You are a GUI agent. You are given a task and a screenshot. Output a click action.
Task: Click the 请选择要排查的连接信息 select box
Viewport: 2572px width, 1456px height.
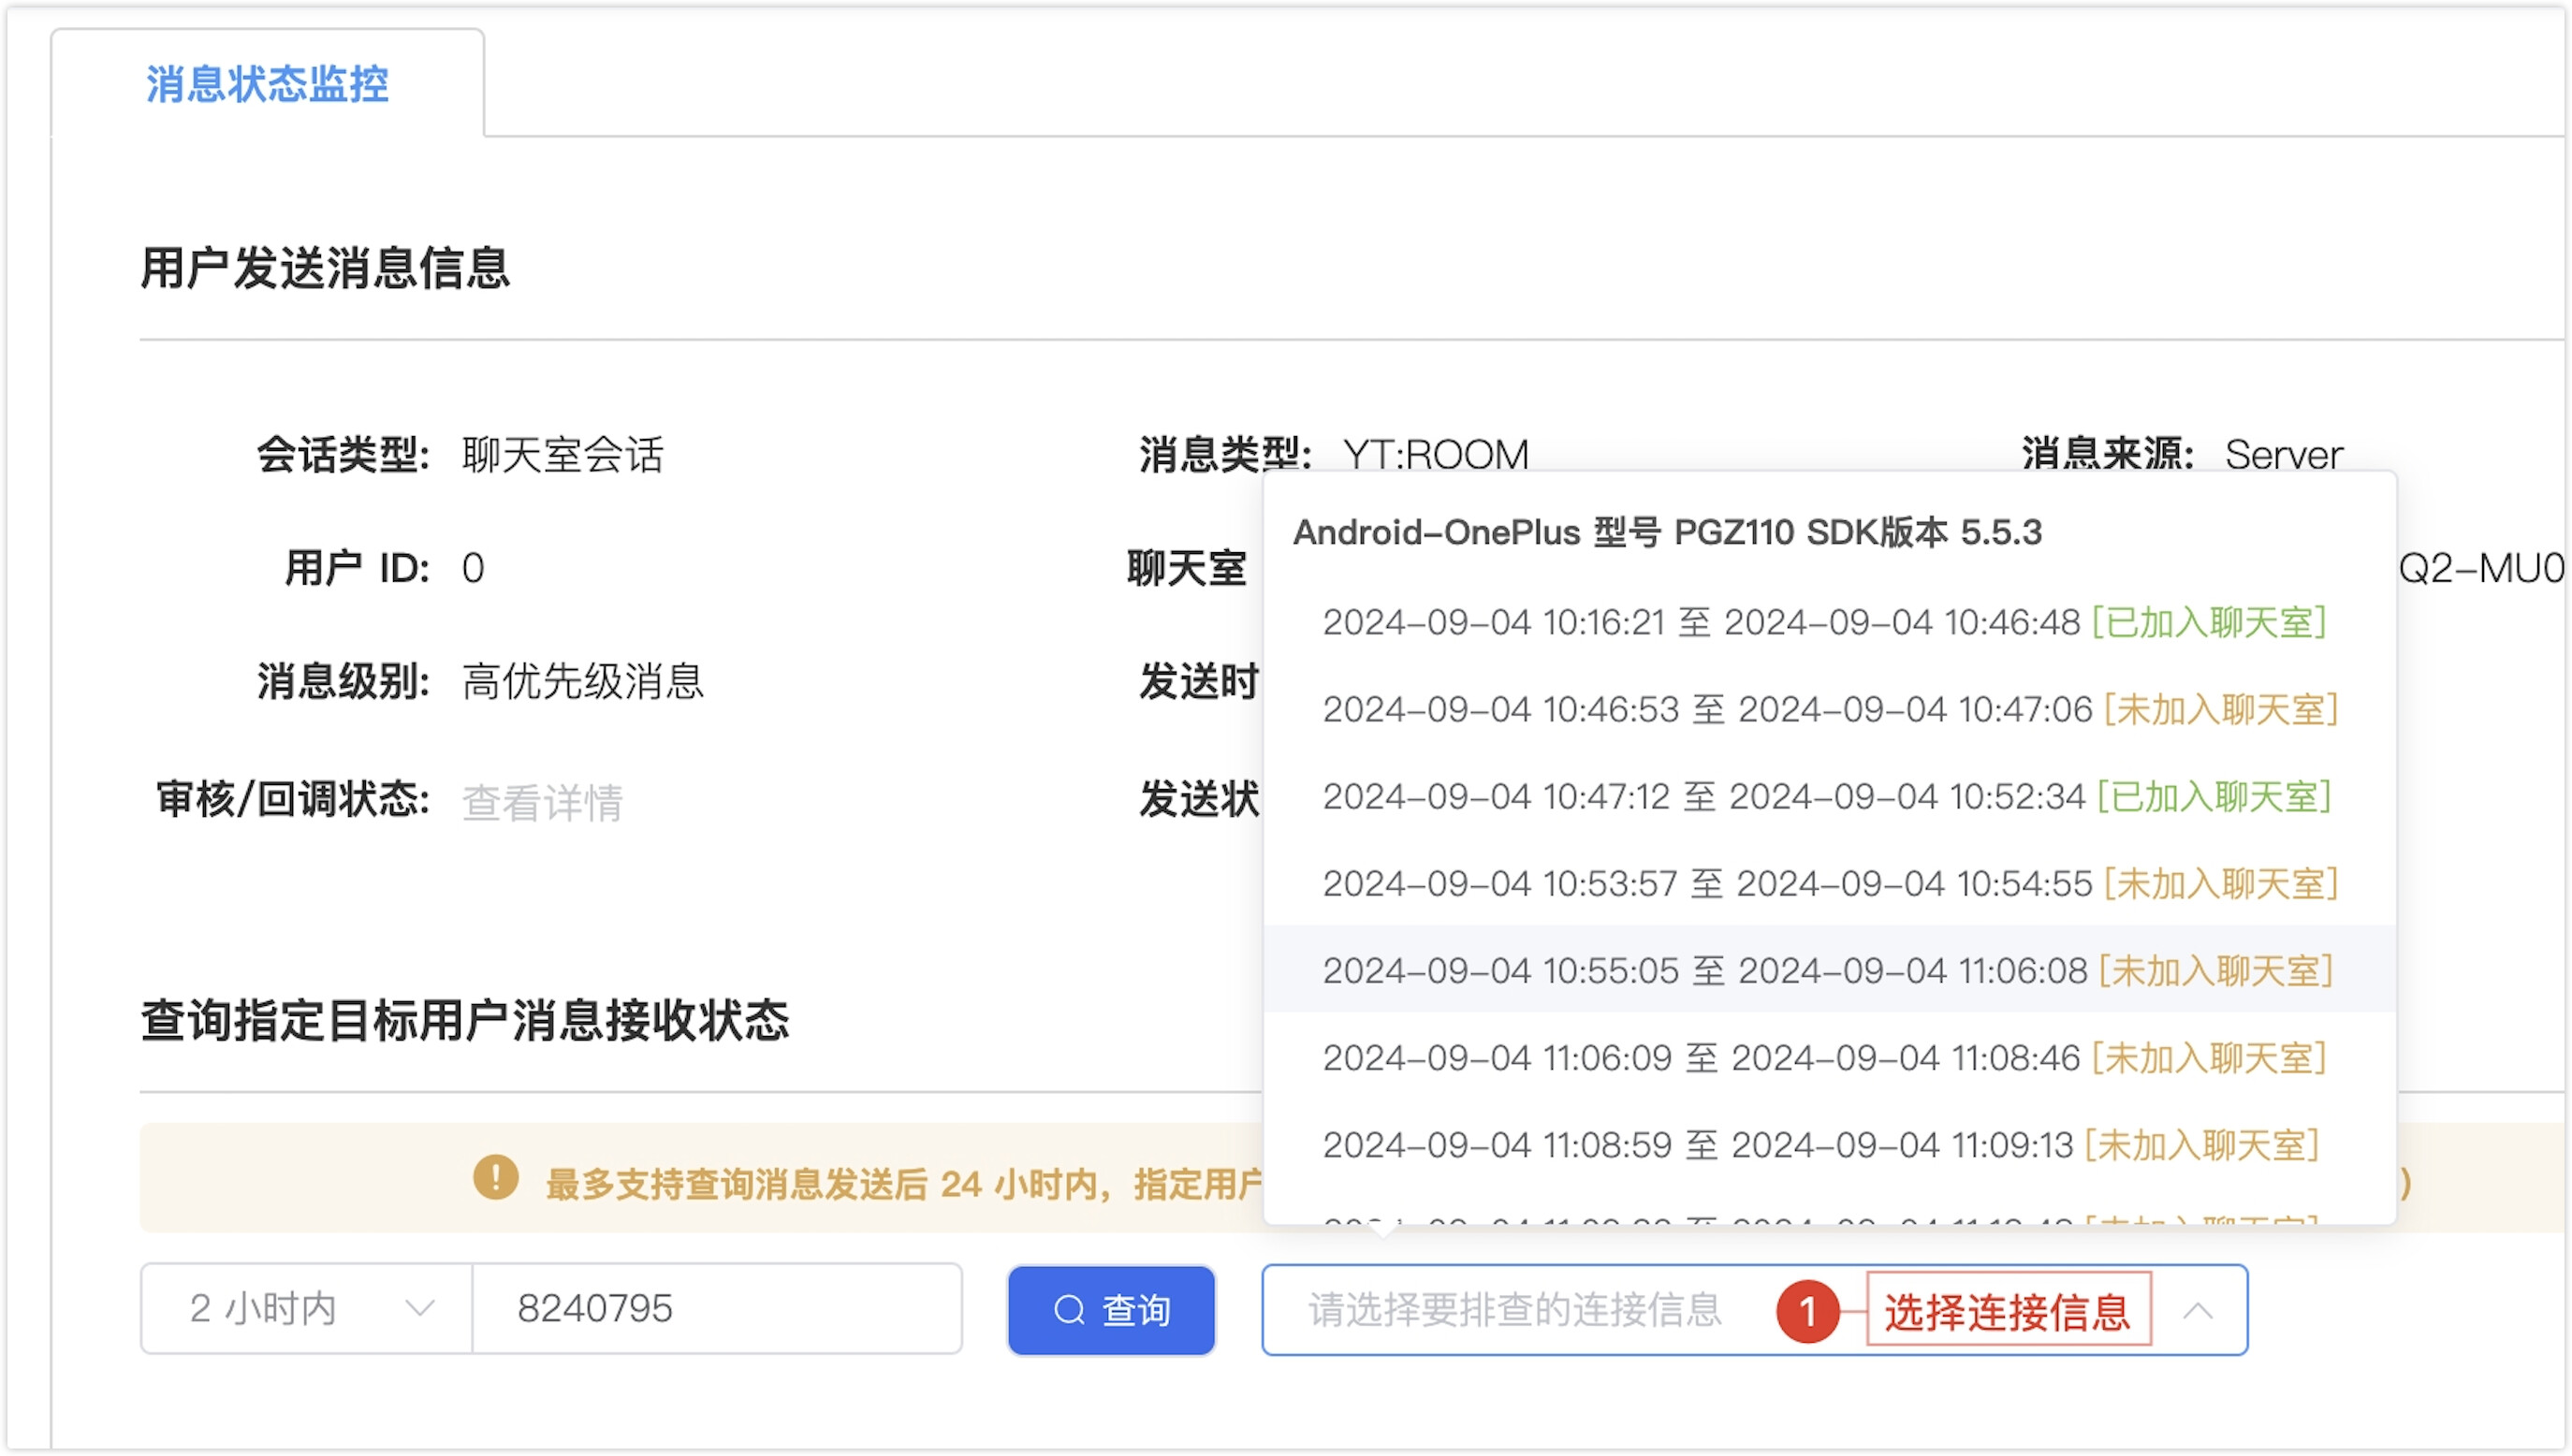(1514, 1310)
